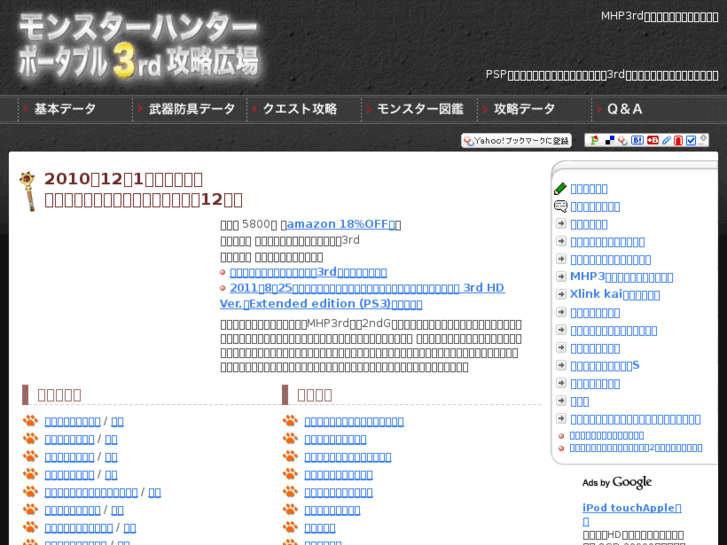Open the モンスター図鑑 menu
This screenshot has height=545, width=727.
click(x=420, y=109)
